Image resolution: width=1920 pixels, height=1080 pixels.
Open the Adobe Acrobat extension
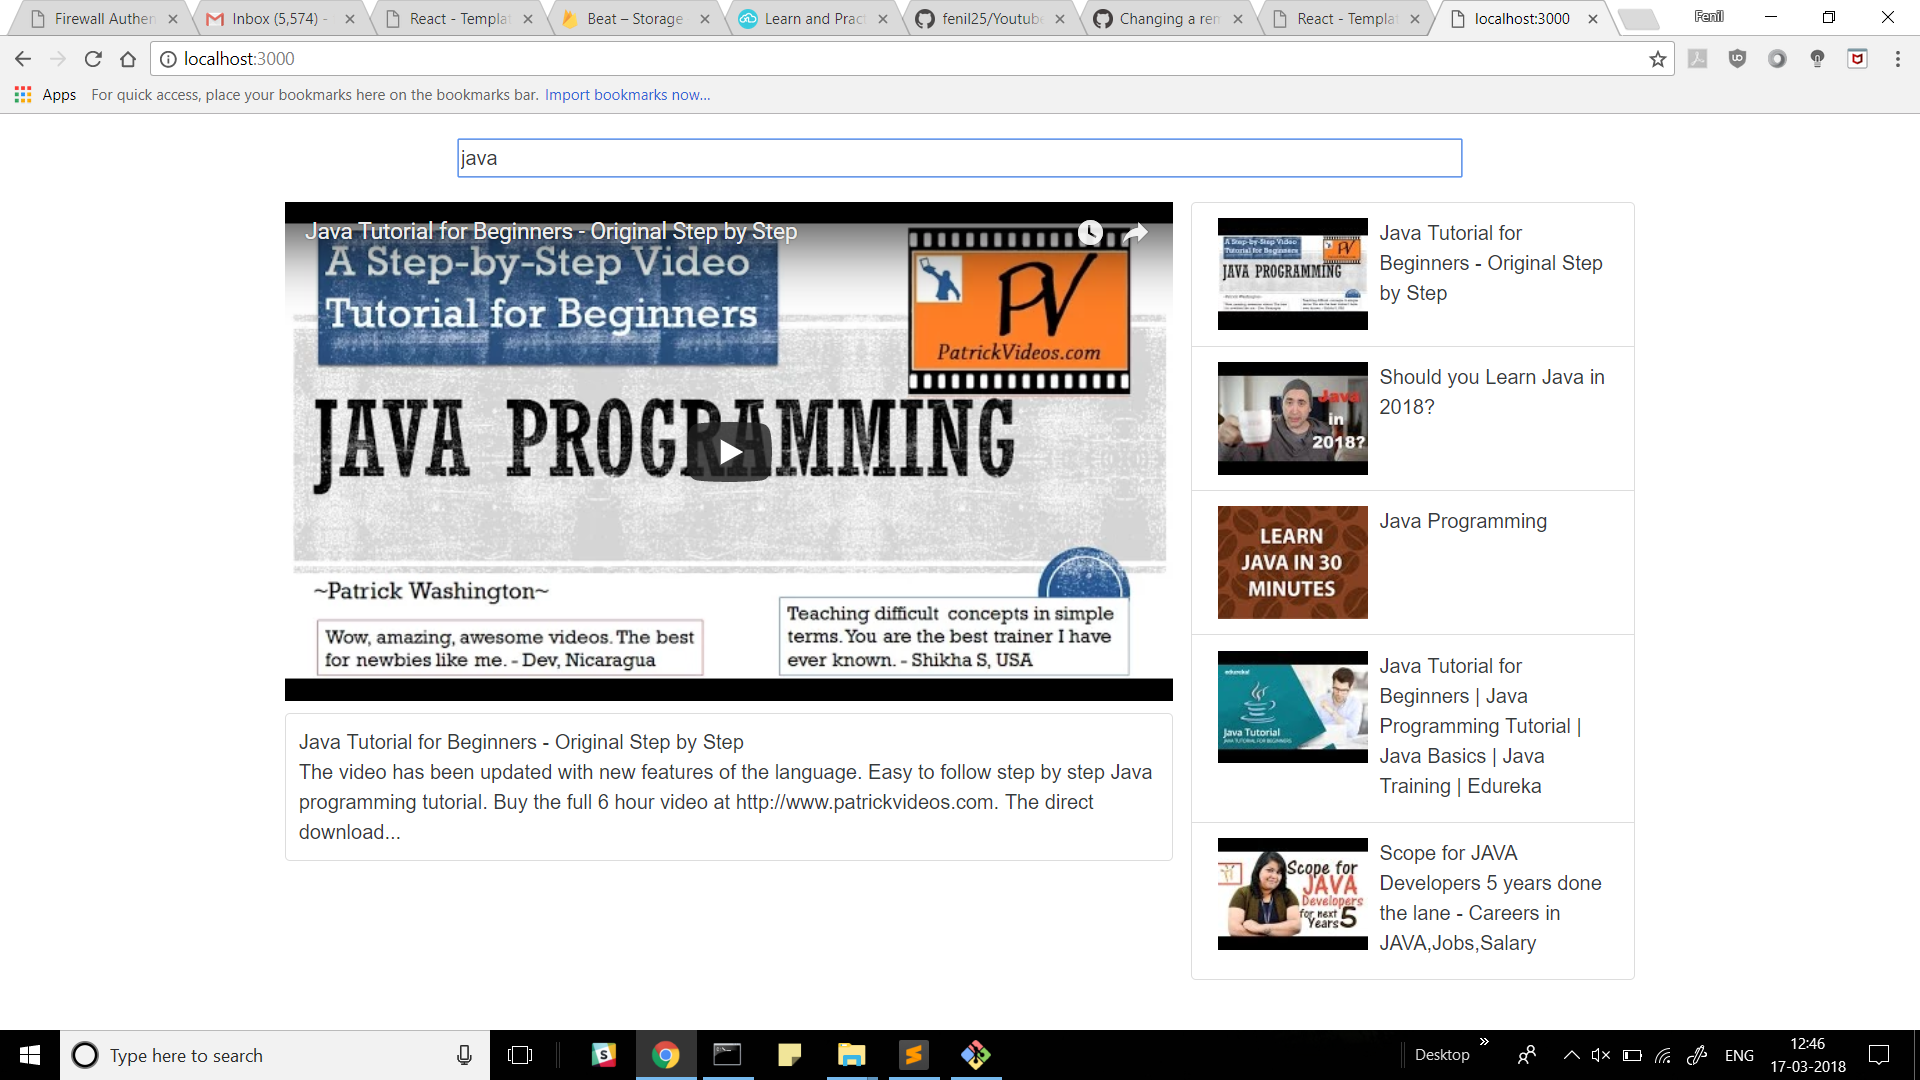(1698, 59)
